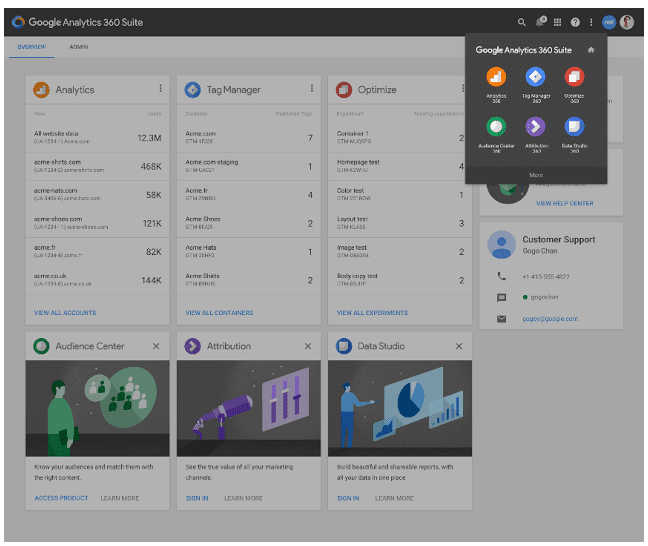The image size is (648, 546).
Task: Open Tag Manager 360 from the app popup
Action: point(535,78)
